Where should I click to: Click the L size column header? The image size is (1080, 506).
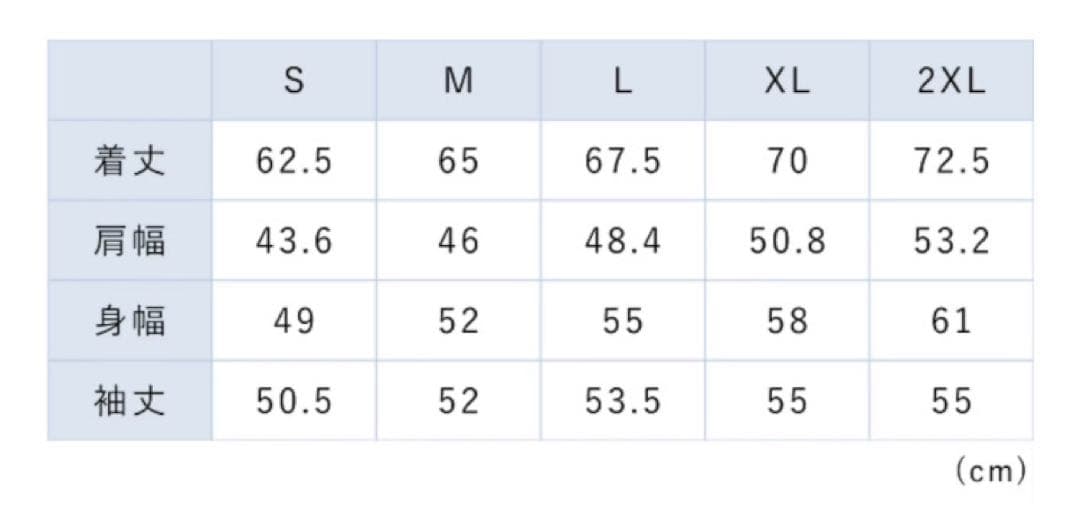623,81
